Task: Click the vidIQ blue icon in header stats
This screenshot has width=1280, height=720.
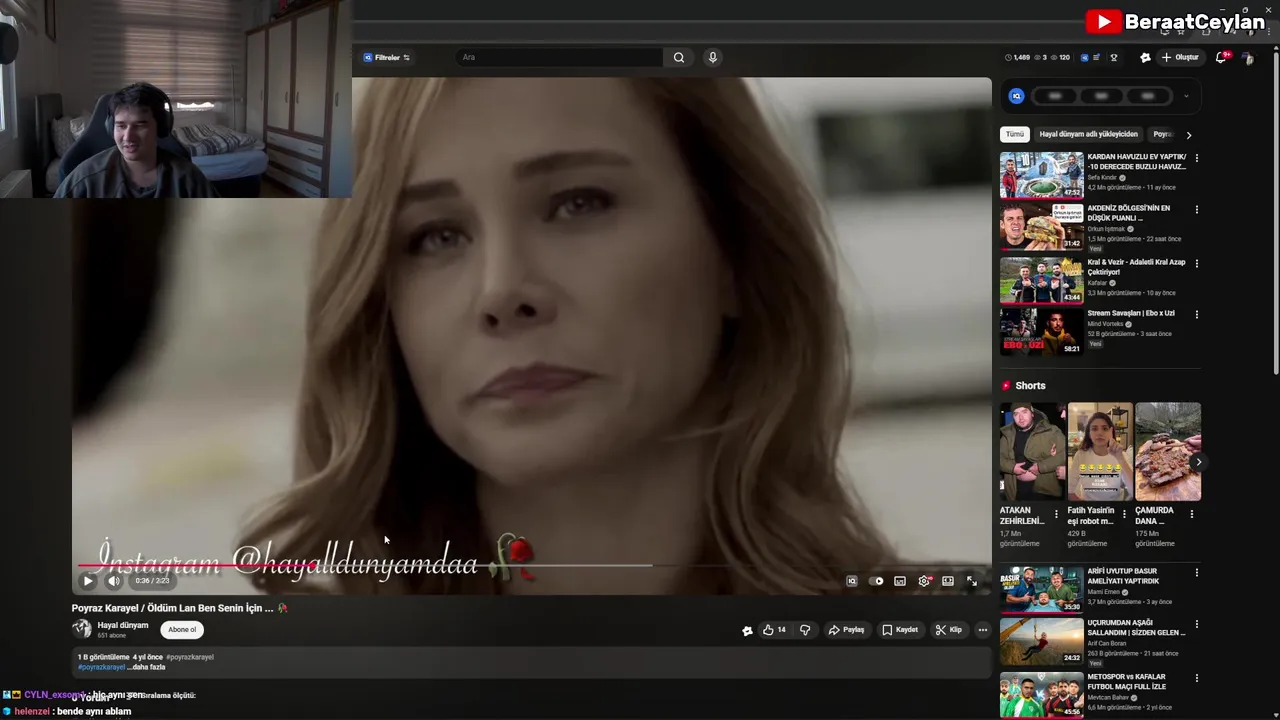Action: pos(1085,58)
